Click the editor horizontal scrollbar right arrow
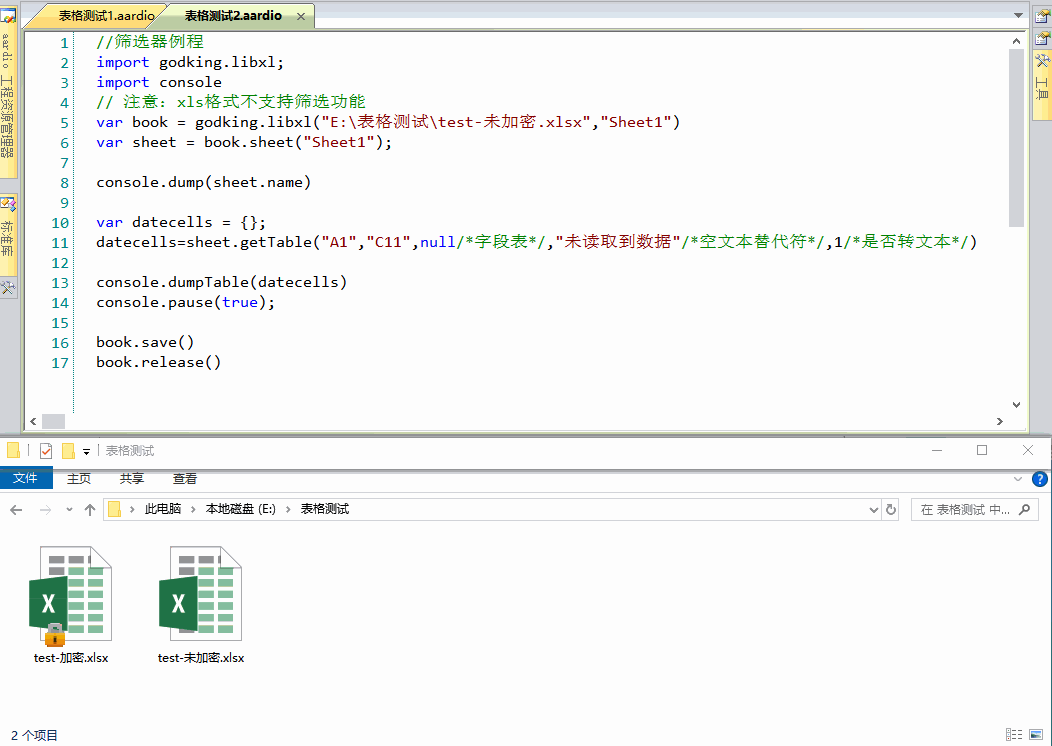The height and width of the screenshot is (746, 1052). point(1000,421)
